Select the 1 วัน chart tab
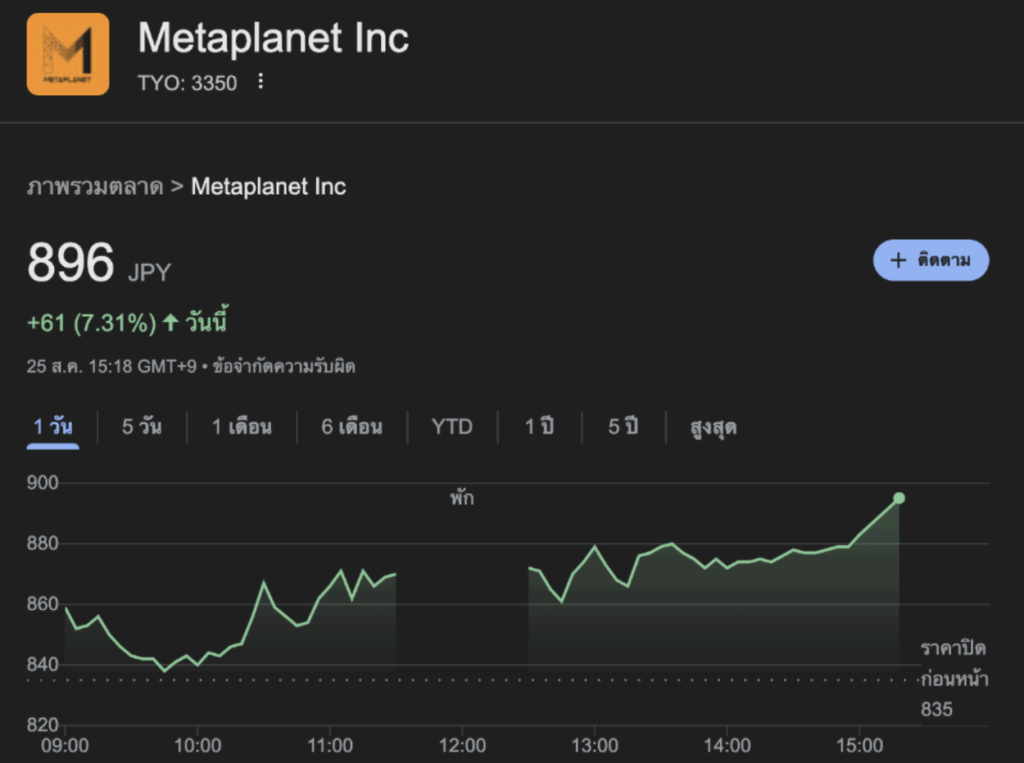This screenshot has width=1024, height=763. pos(52,427)
